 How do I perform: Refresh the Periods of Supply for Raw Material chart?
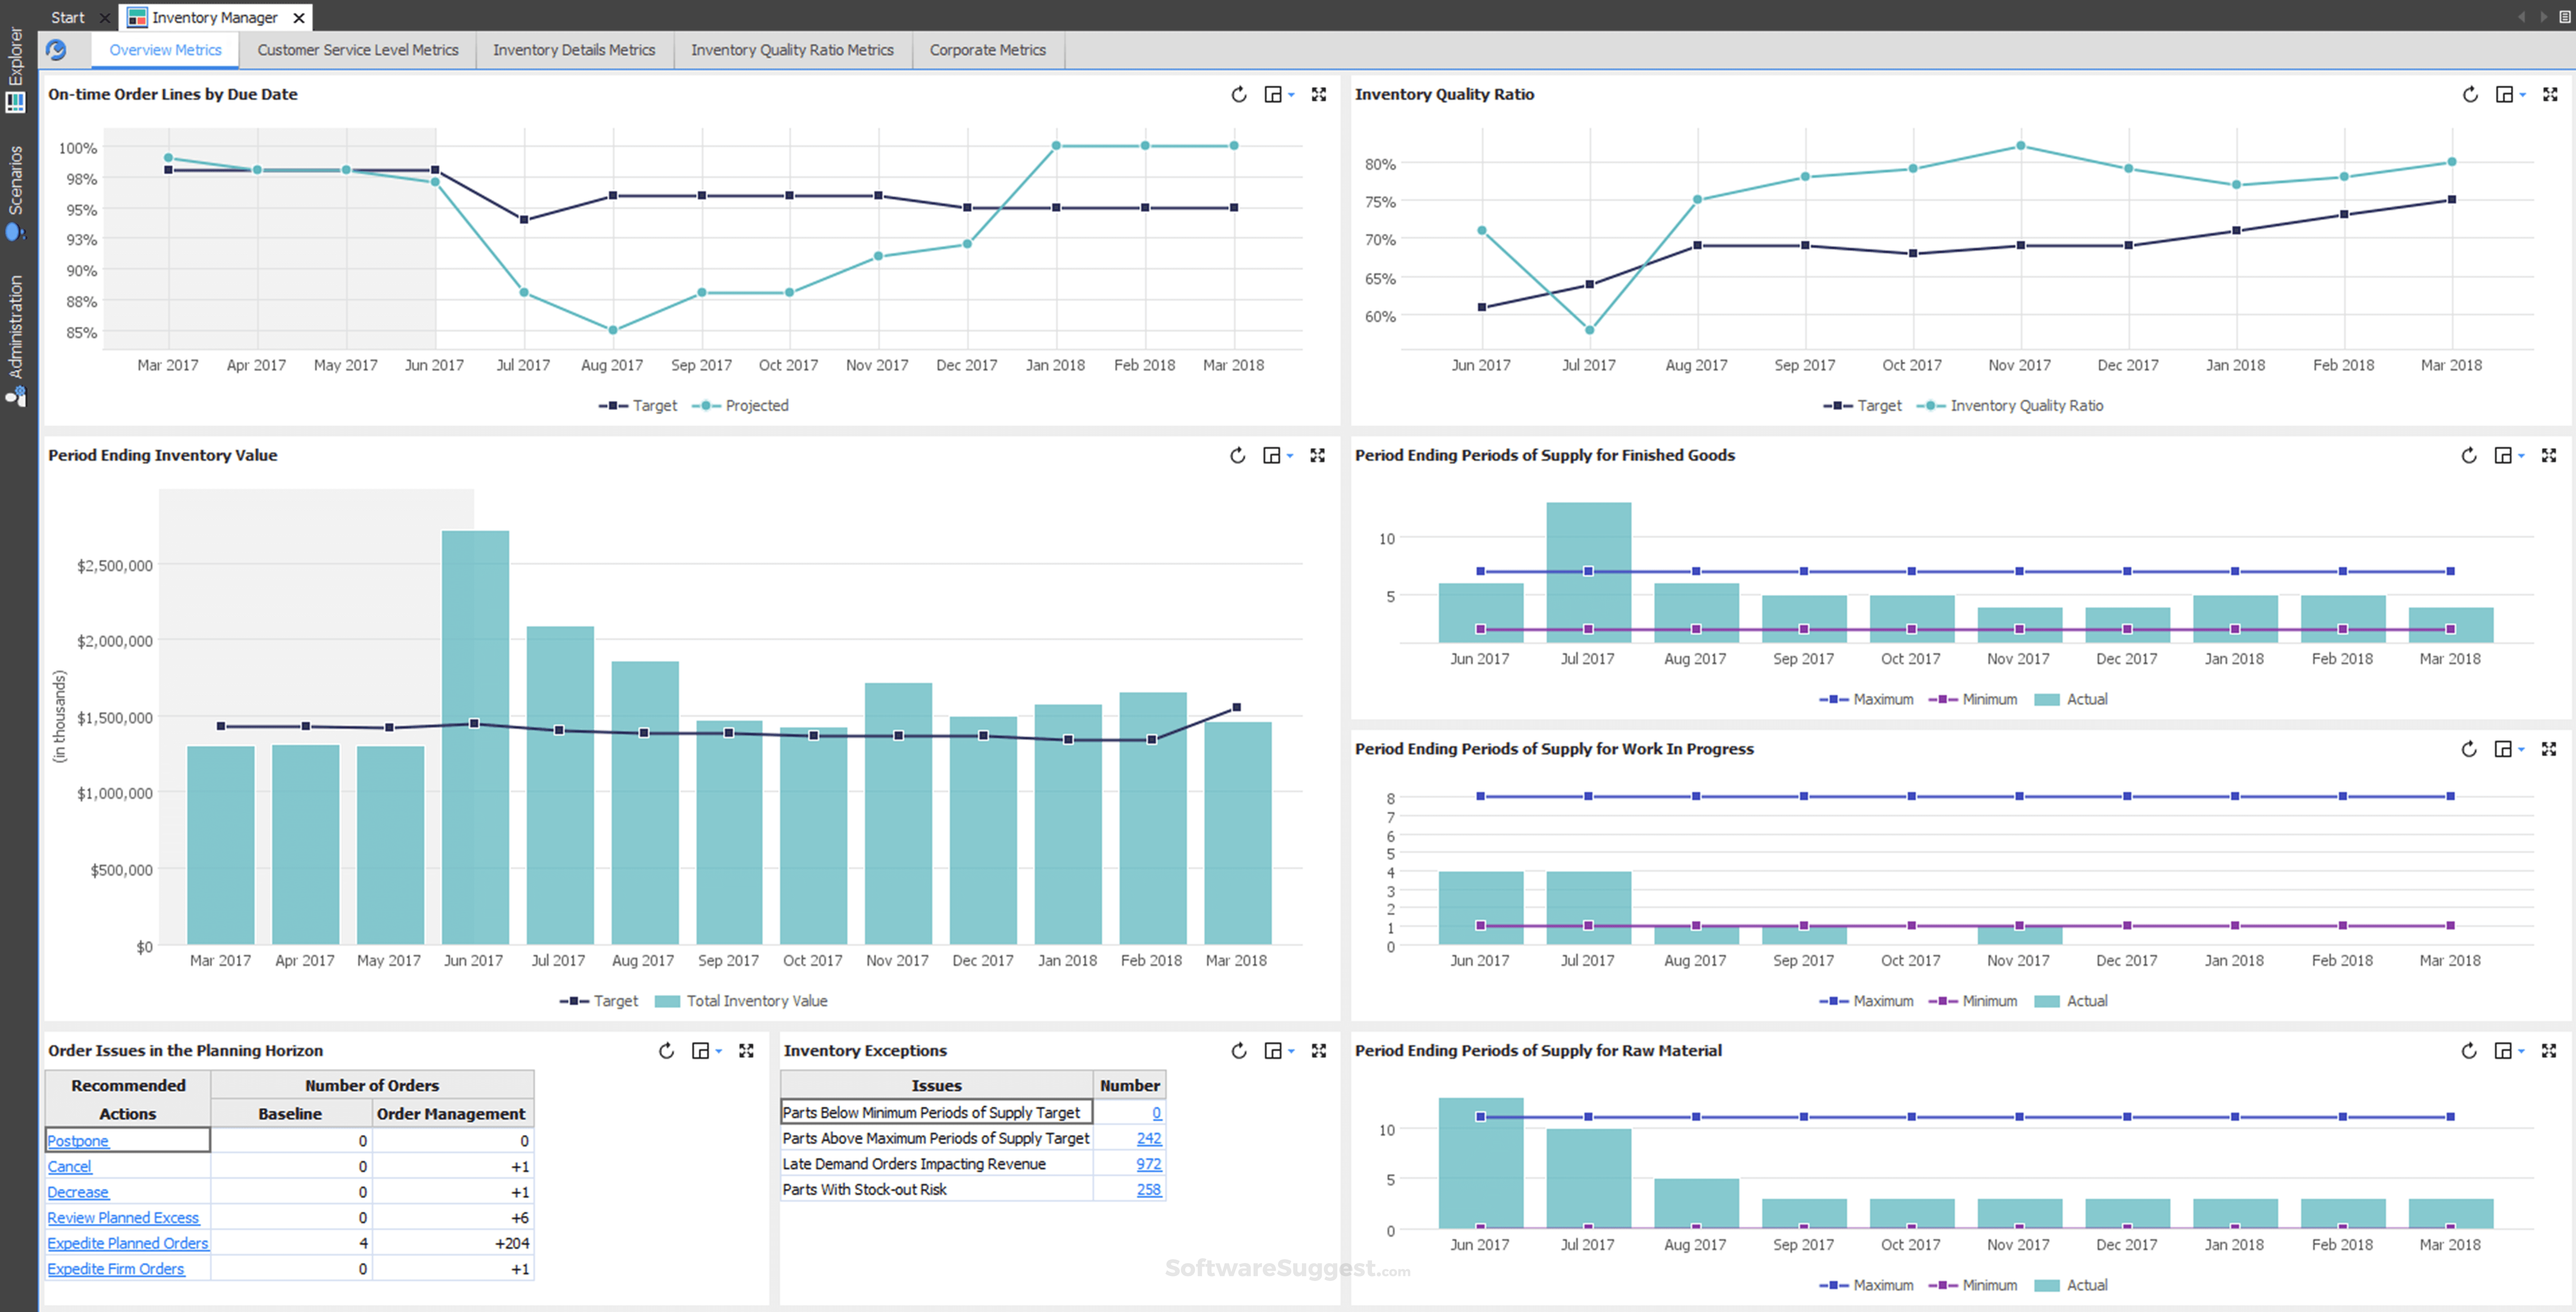(2470, 1051)
